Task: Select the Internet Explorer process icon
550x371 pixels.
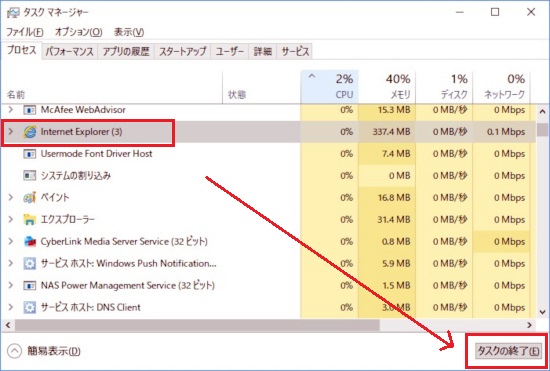Action: (x=30, y=132)
